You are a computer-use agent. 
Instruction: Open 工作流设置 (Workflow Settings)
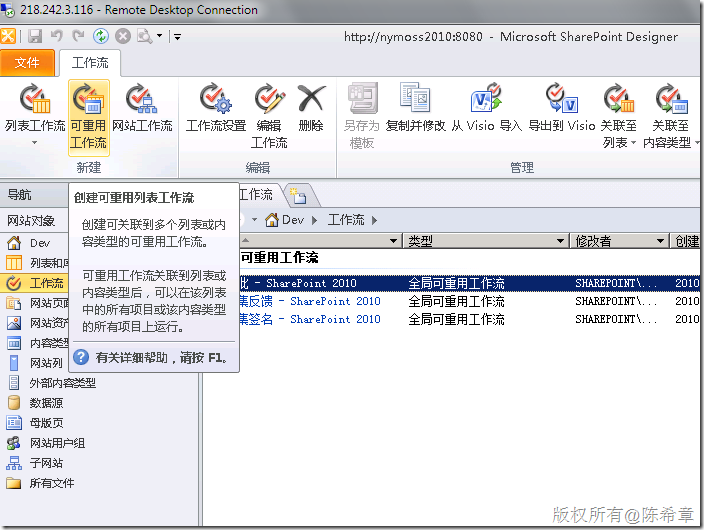tap(216, 108)
